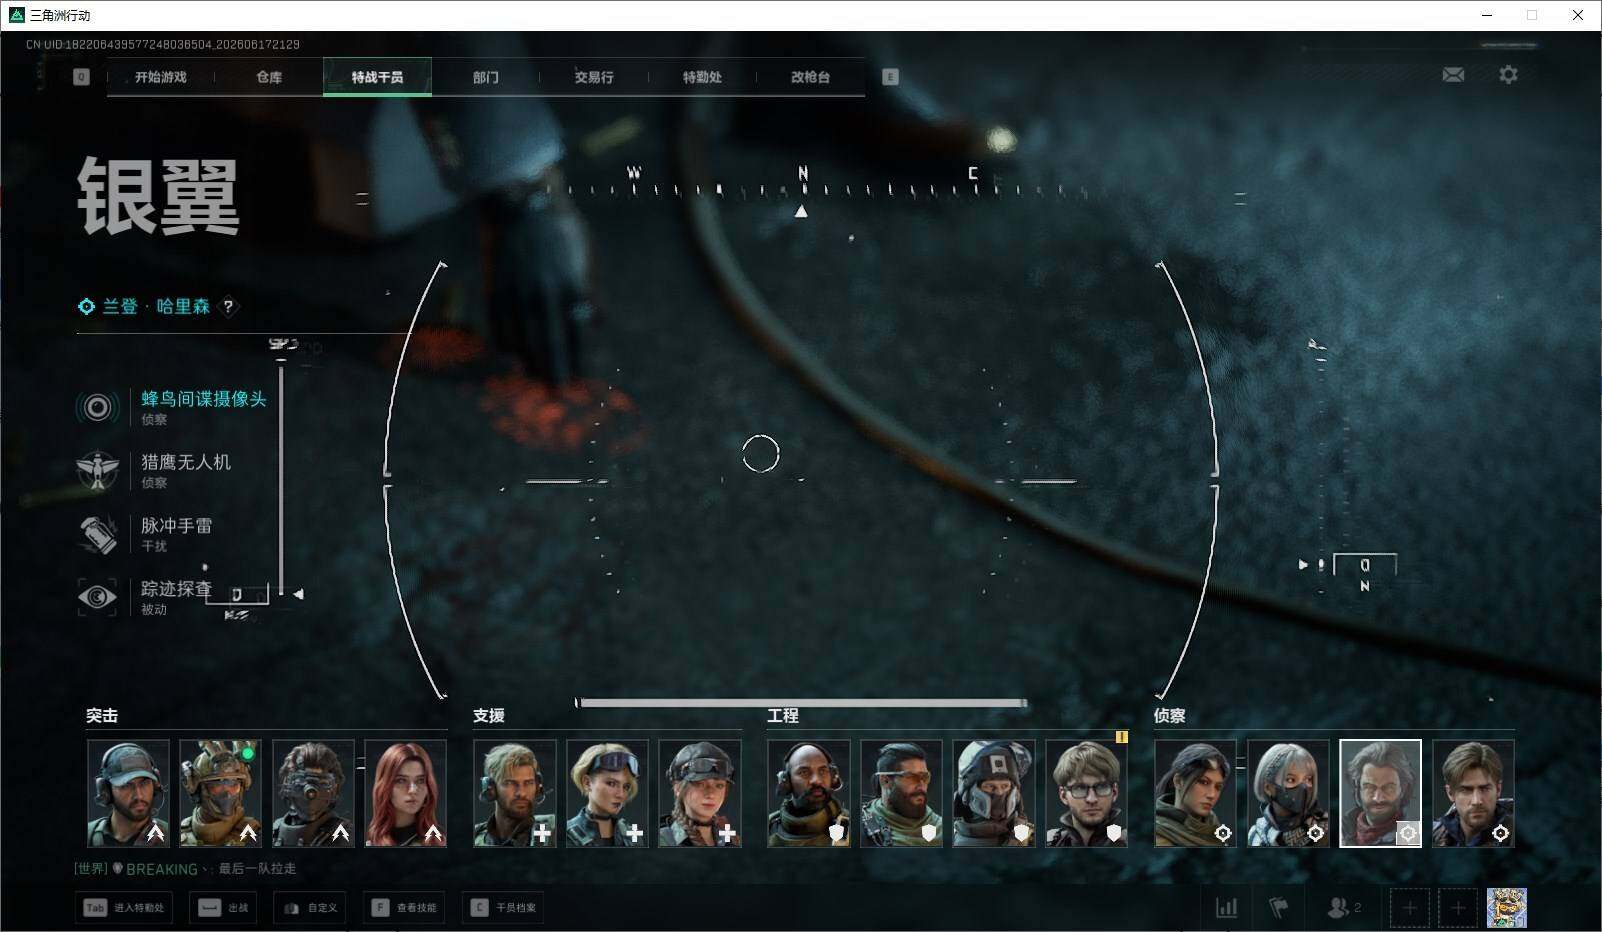1602x932 pixels.
Task: Click the second empty squad slot plus
Action: point(1458,908)
